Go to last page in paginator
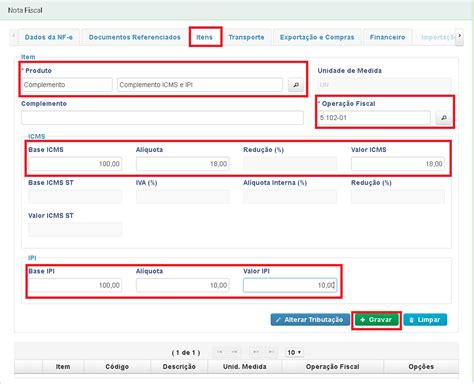Image resolution: width=474 pixels, height=384 pixels. (271, 352)
